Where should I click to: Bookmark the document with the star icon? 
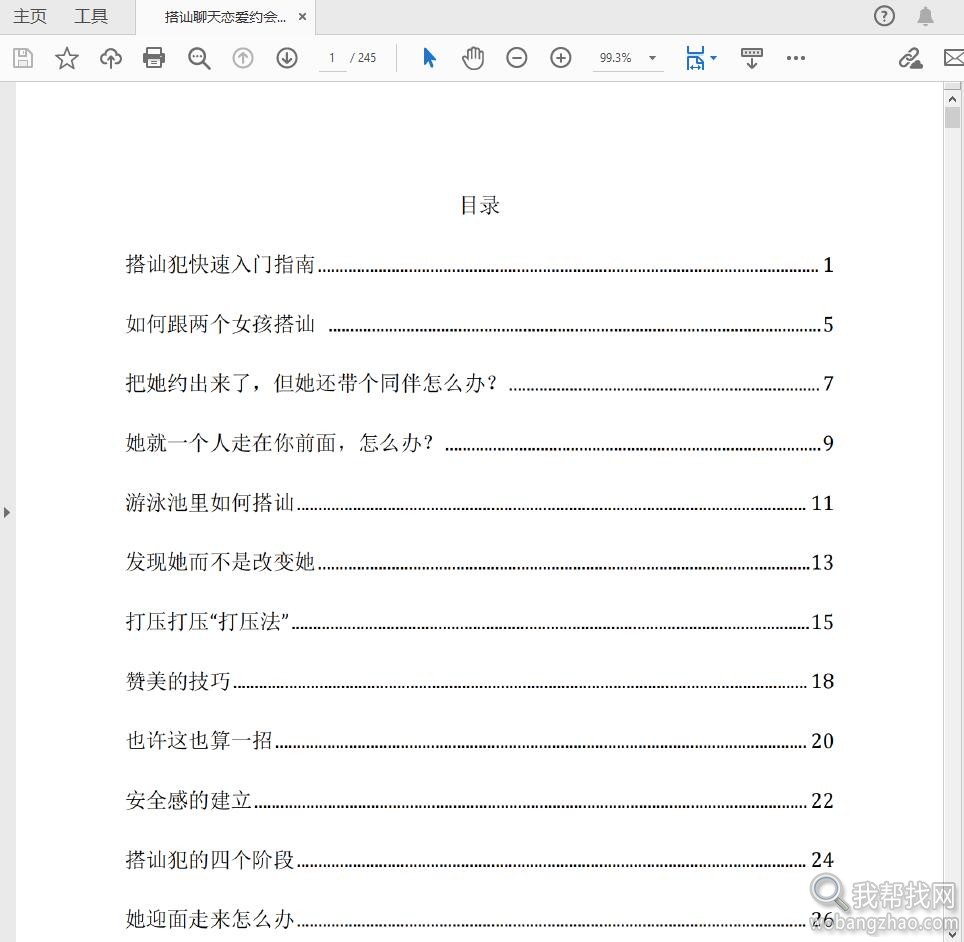pos(66,58)
